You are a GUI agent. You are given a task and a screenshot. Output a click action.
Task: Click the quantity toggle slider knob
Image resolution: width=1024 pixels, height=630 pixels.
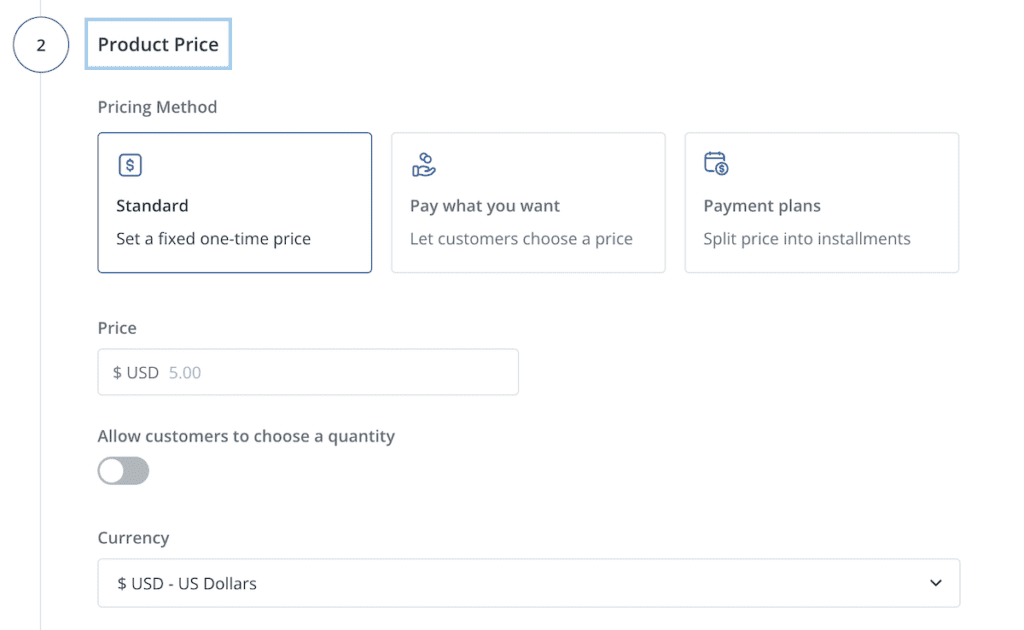[x=113, y=470]
